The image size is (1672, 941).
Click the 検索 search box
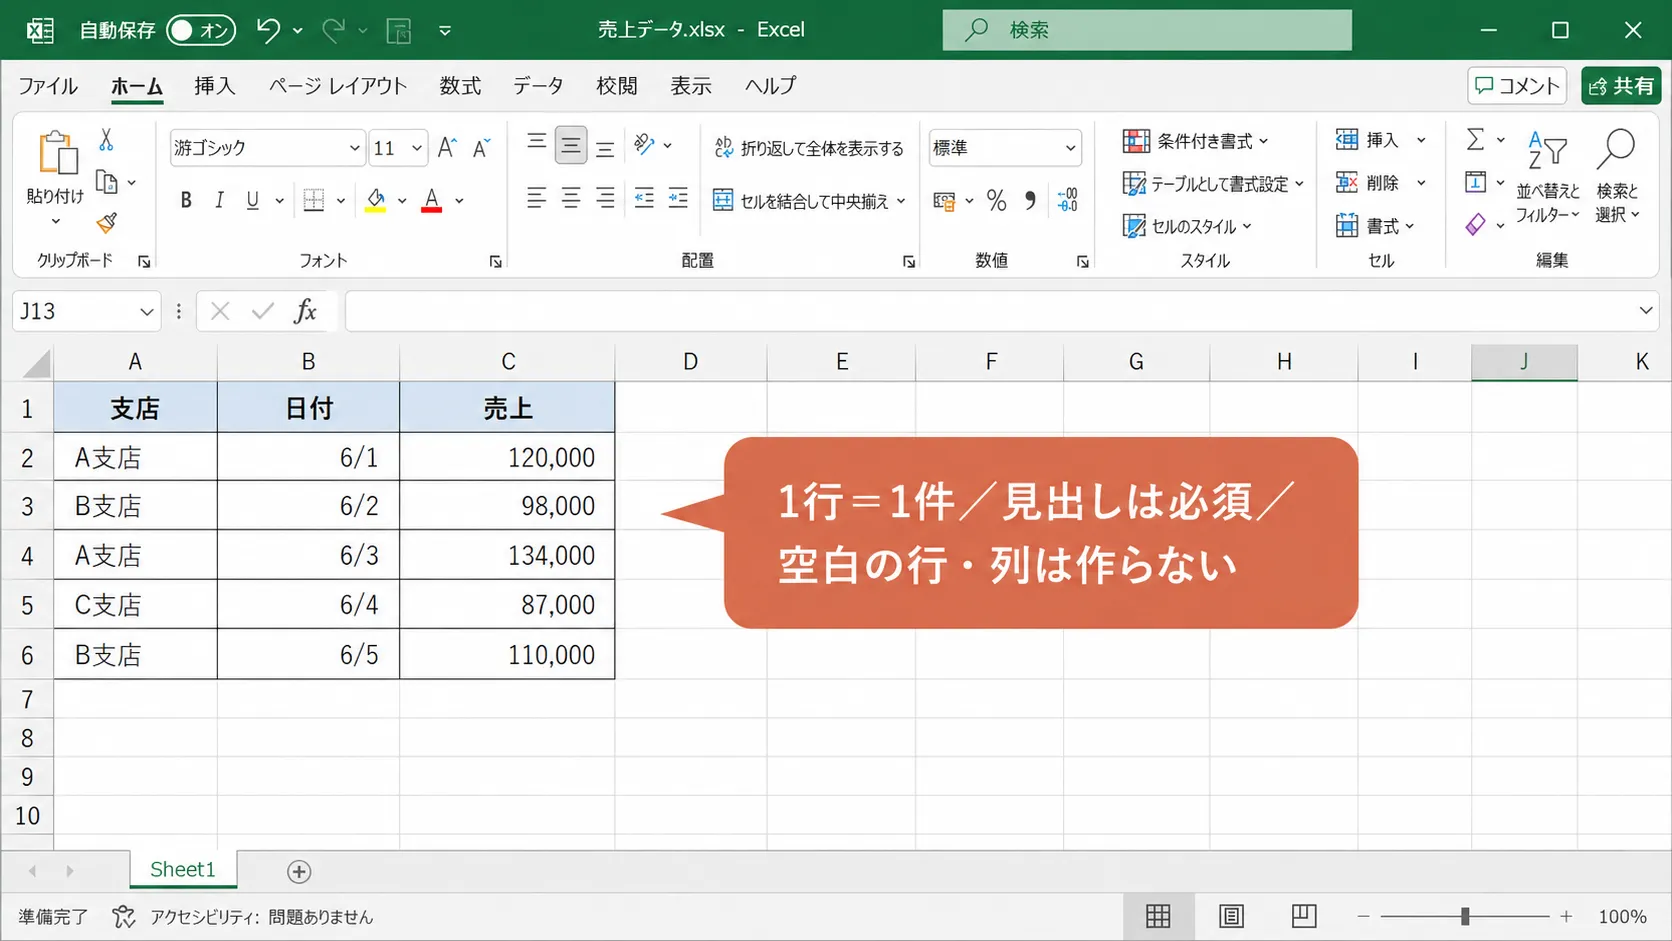(1147, 30)
